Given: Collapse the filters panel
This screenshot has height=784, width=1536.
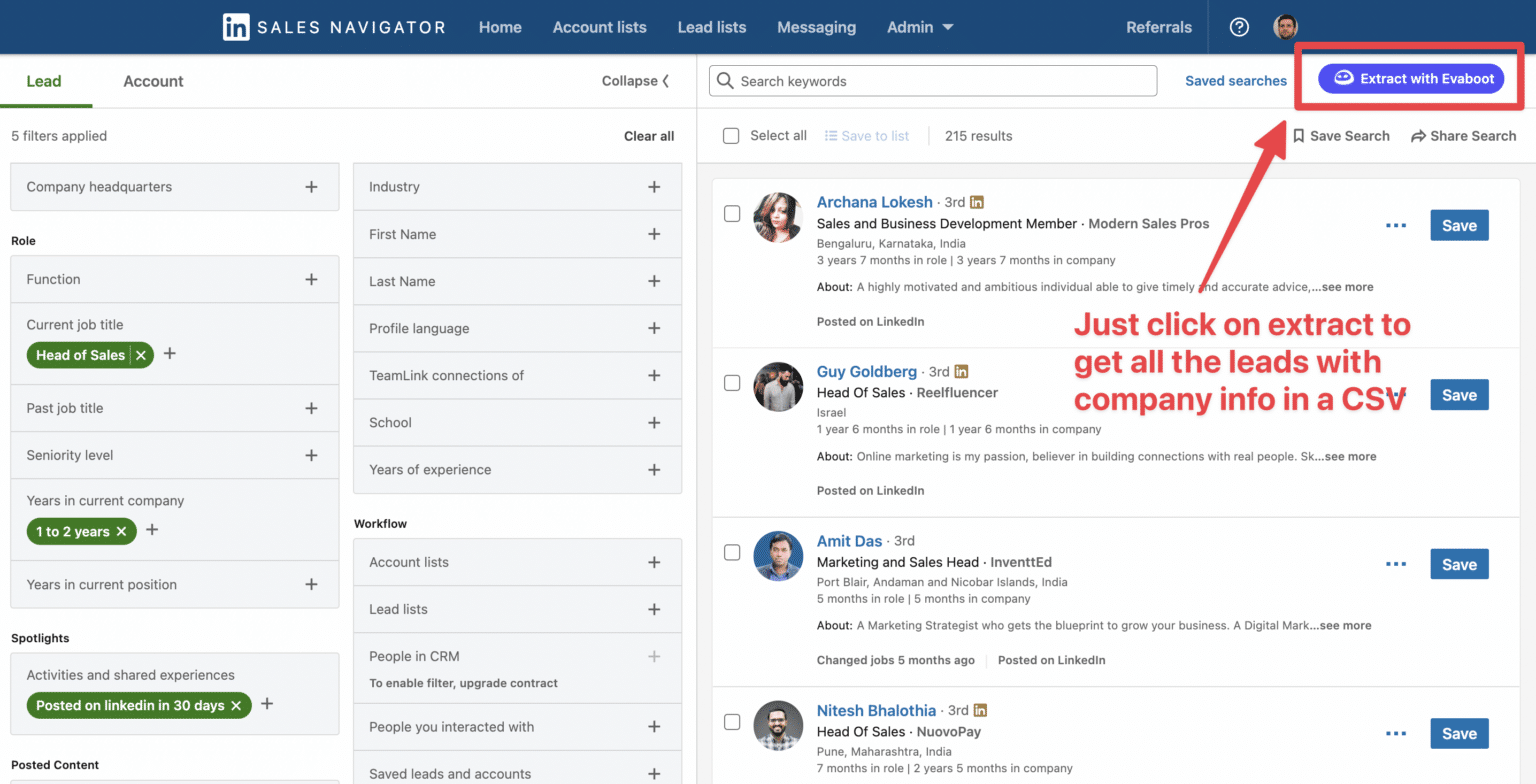Looking at the screenshot, I should click(x=634, y=80).
